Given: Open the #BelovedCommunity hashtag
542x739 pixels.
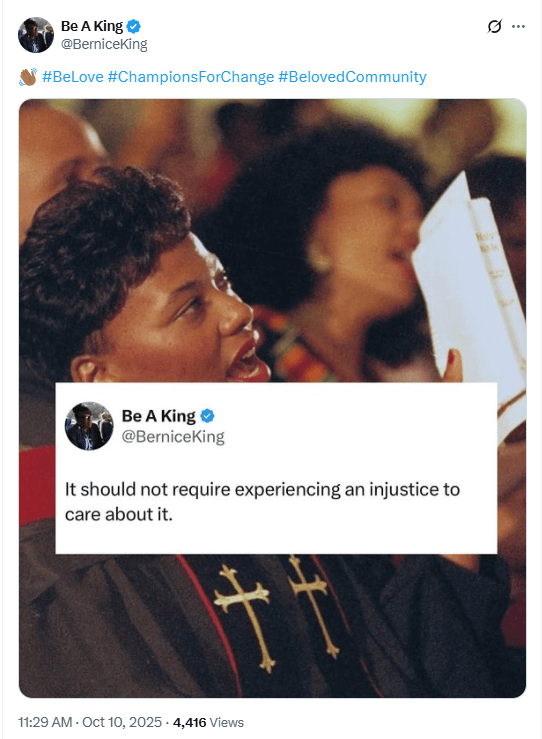Looking at the screenshot, I should [352, 76].
